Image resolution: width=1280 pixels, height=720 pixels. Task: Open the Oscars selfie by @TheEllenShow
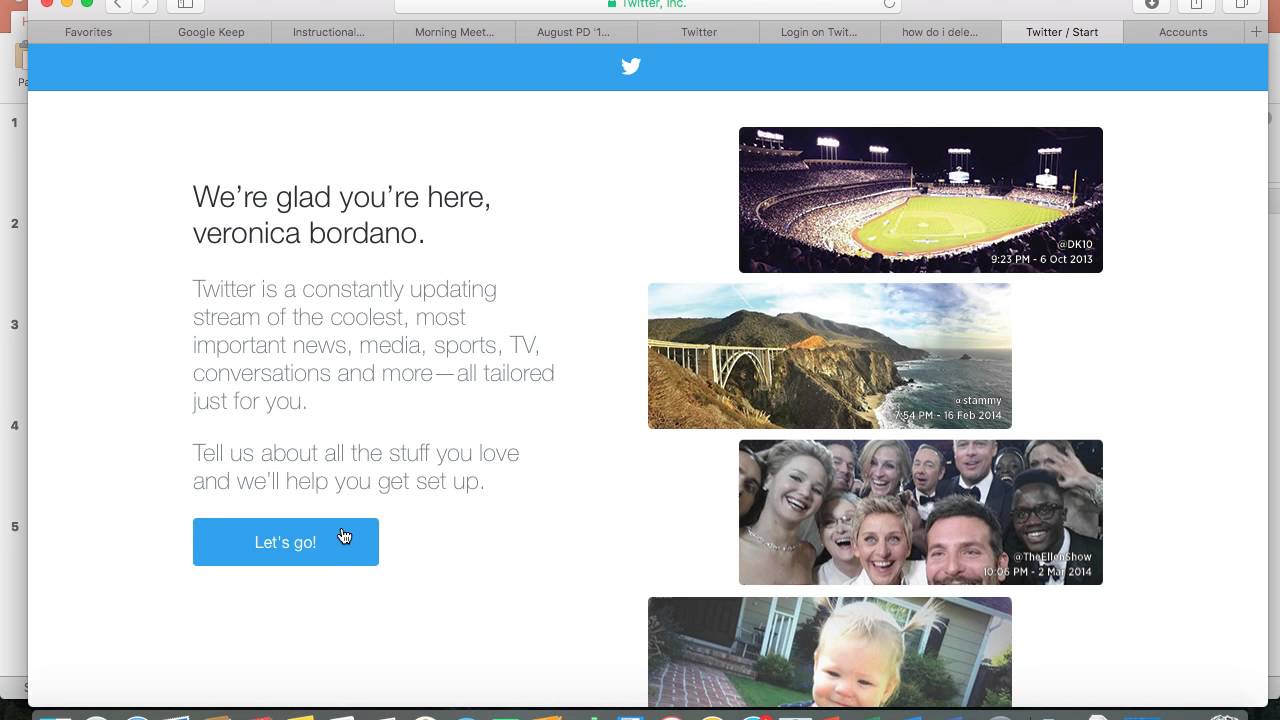[x=920, y=512]
